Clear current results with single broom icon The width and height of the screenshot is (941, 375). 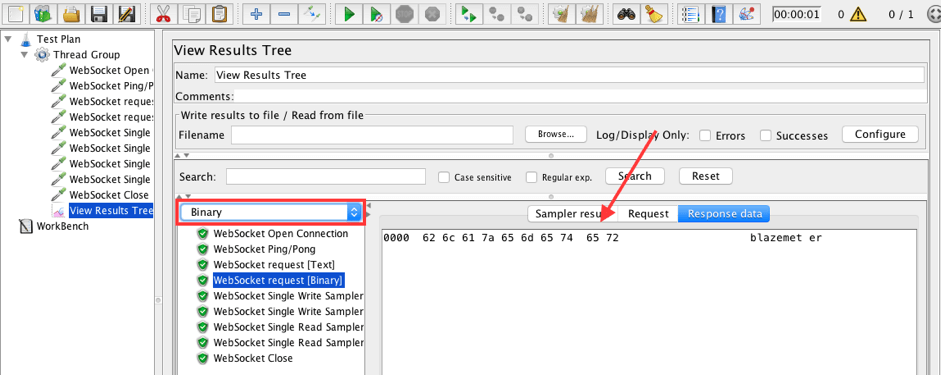561,13
